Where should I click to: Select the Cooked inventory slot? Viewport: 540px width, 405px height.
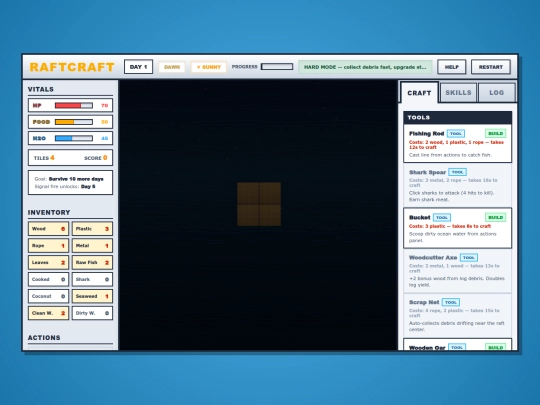click(x=48, y=279)
